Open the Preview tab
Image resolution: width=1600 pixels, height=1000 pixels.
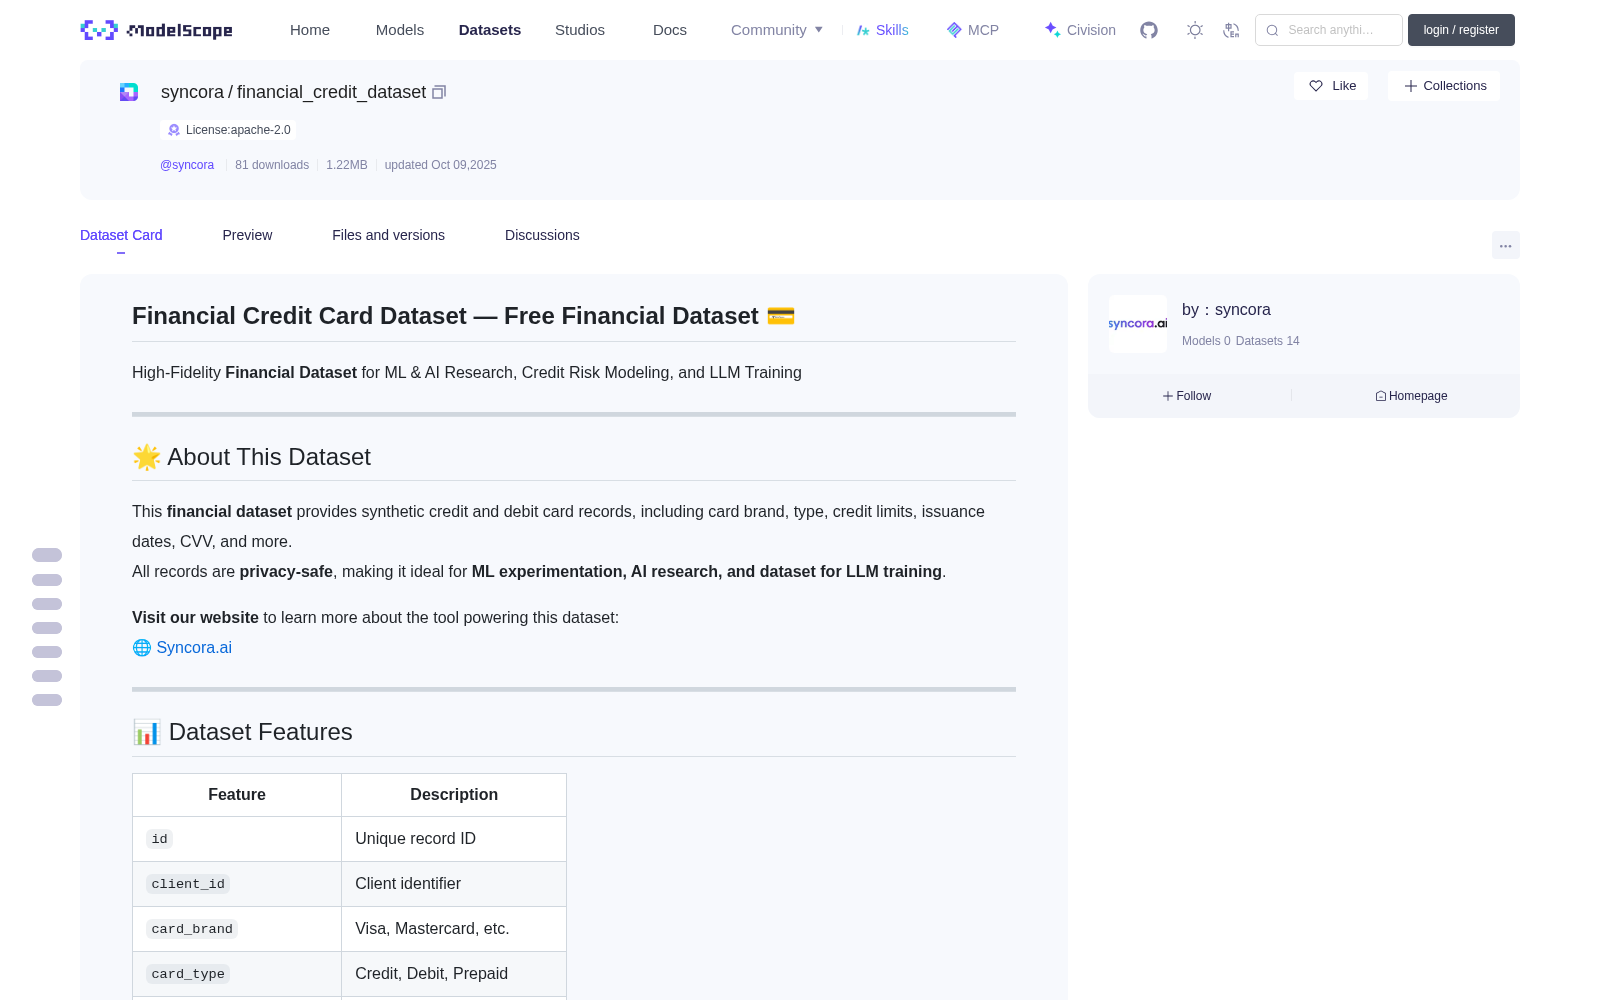point(247,235)
